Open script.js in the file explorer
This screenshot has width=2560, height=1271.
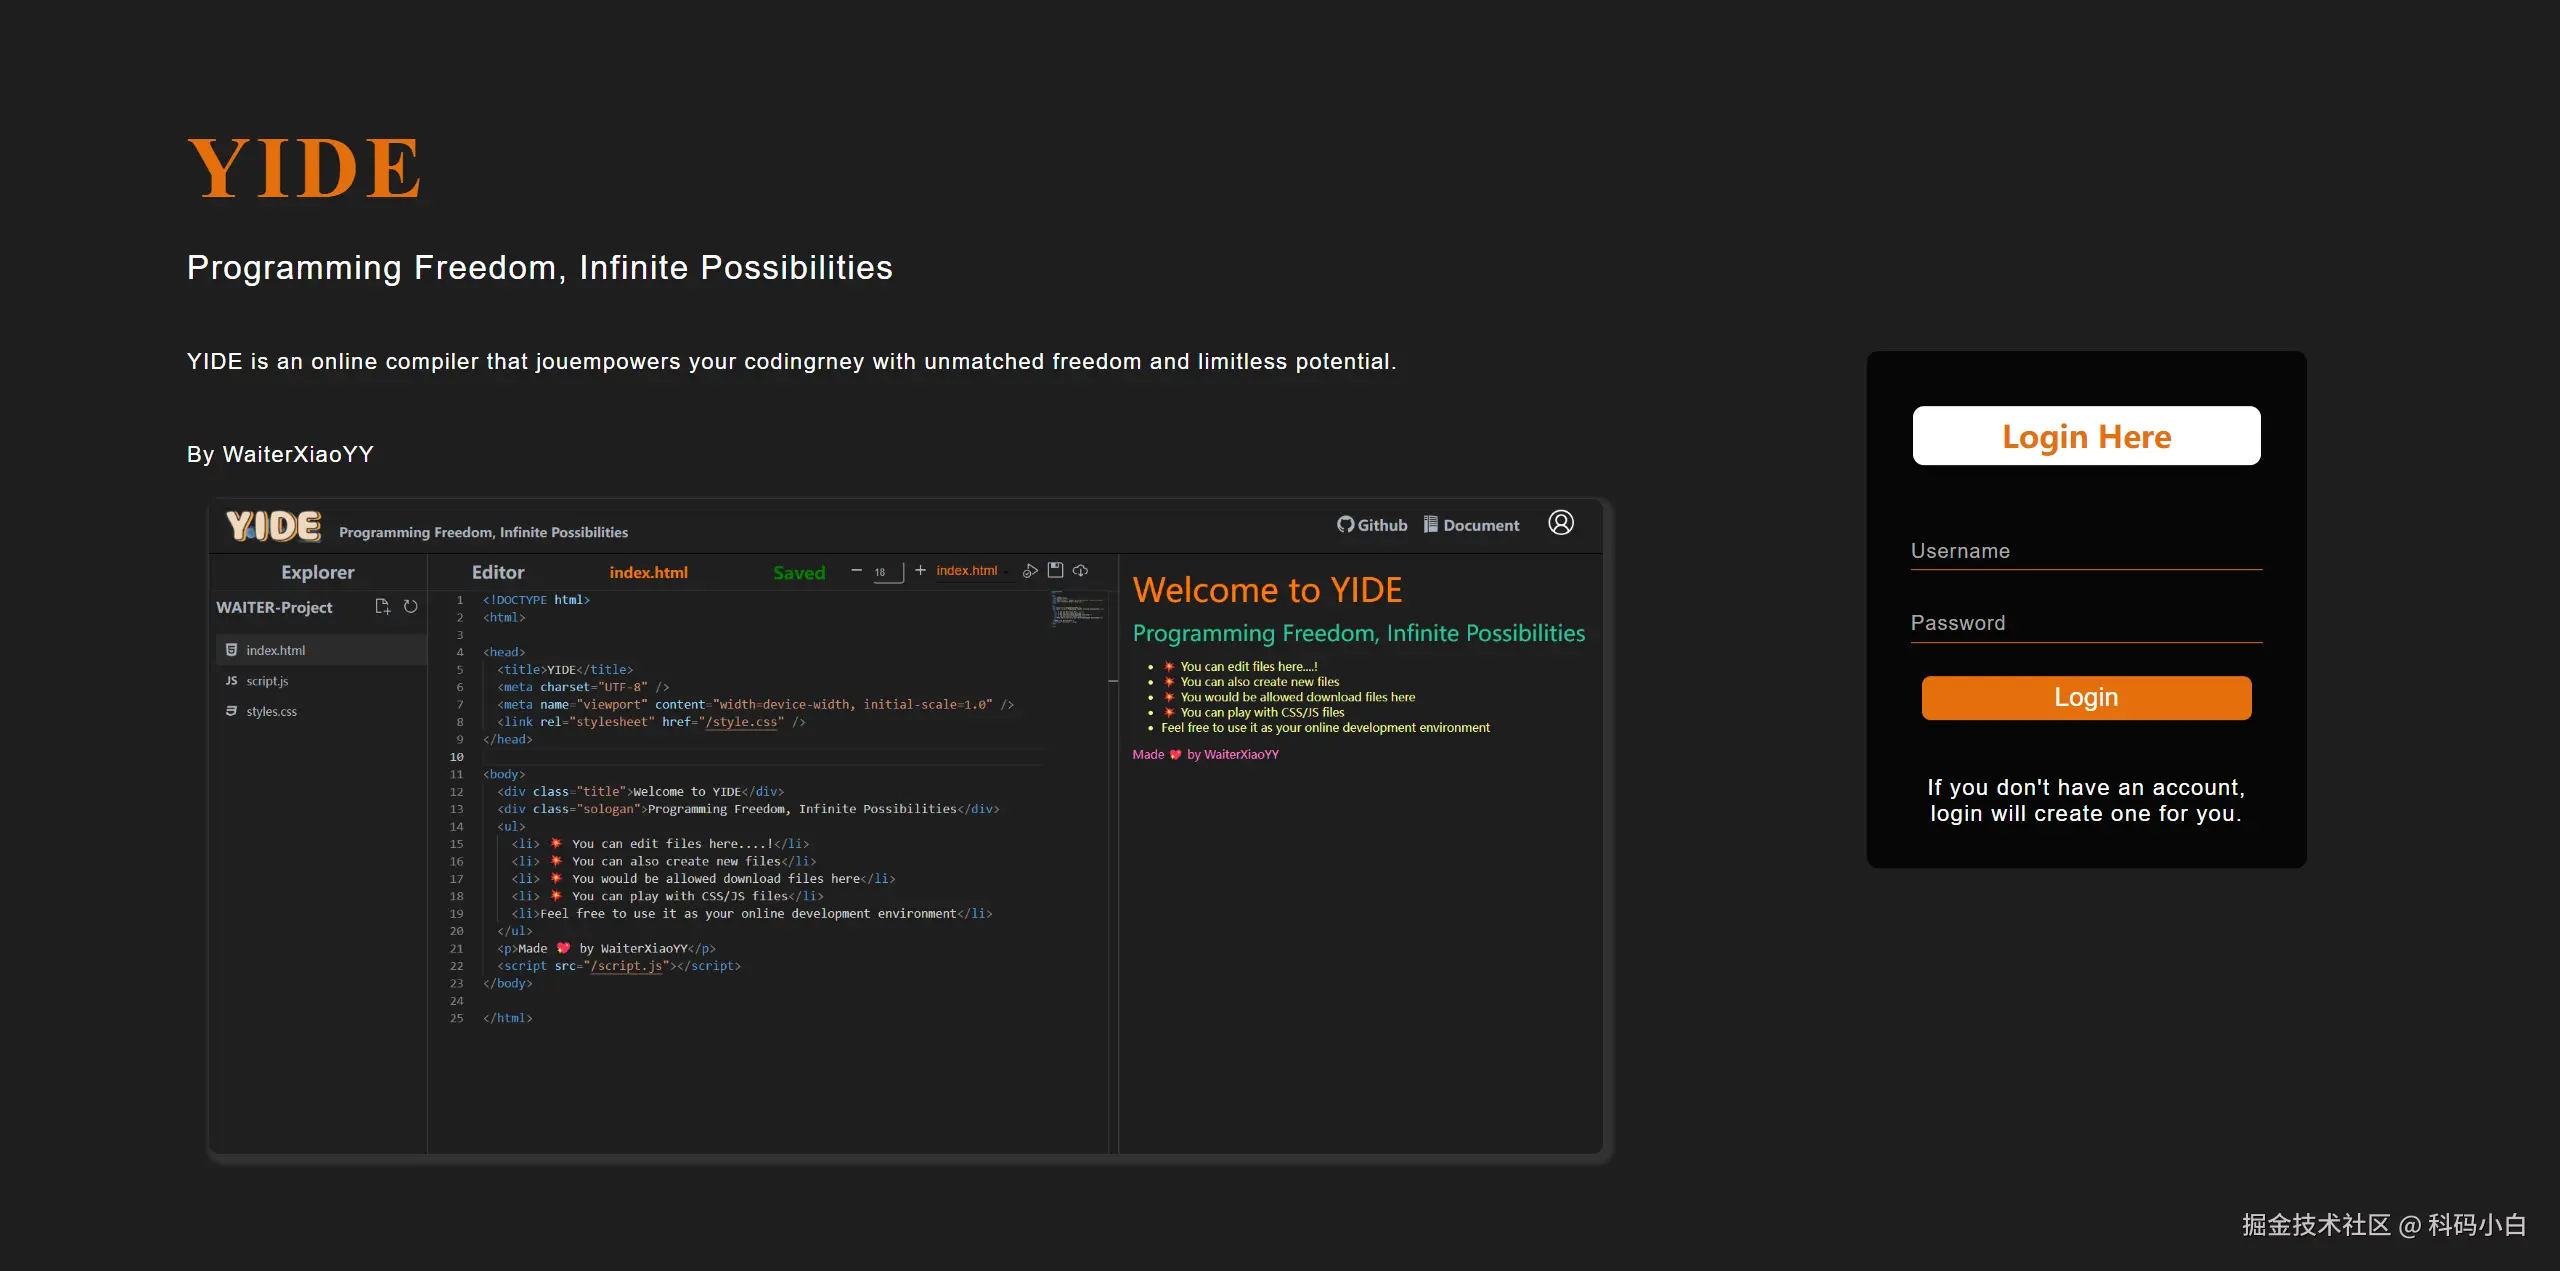click(x=267, y=681)
